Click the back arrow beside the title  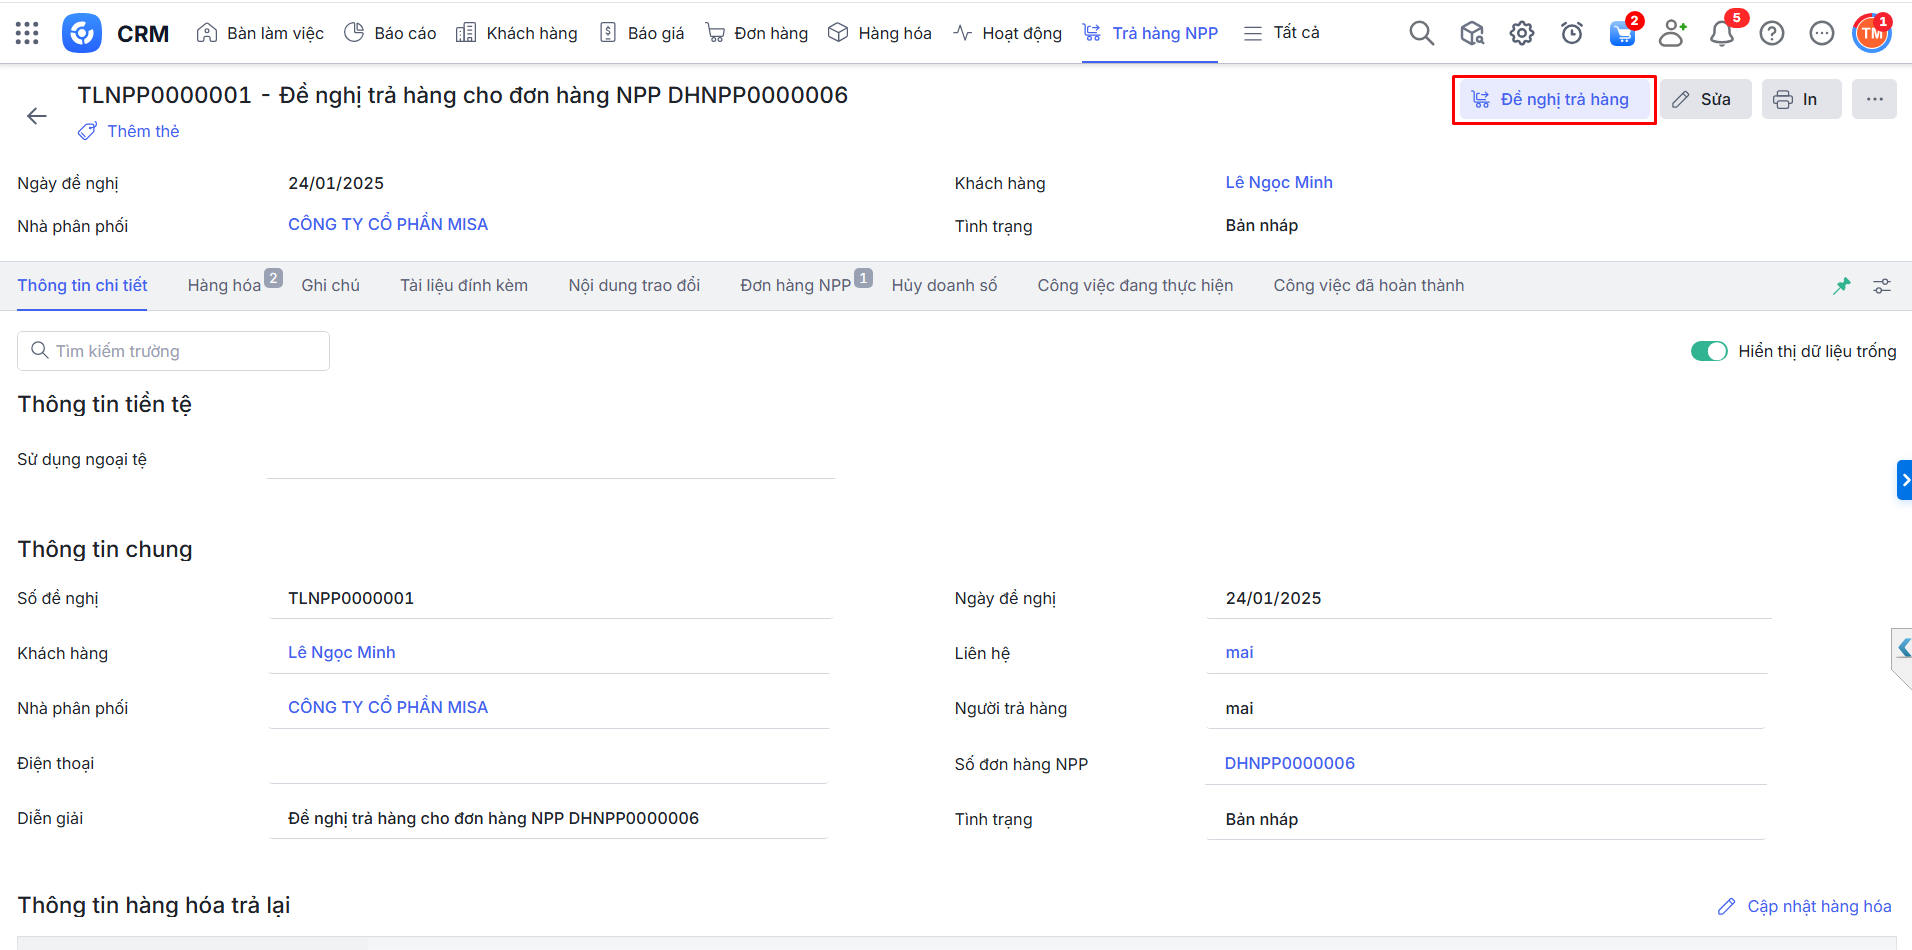click(x=37, y=116)
